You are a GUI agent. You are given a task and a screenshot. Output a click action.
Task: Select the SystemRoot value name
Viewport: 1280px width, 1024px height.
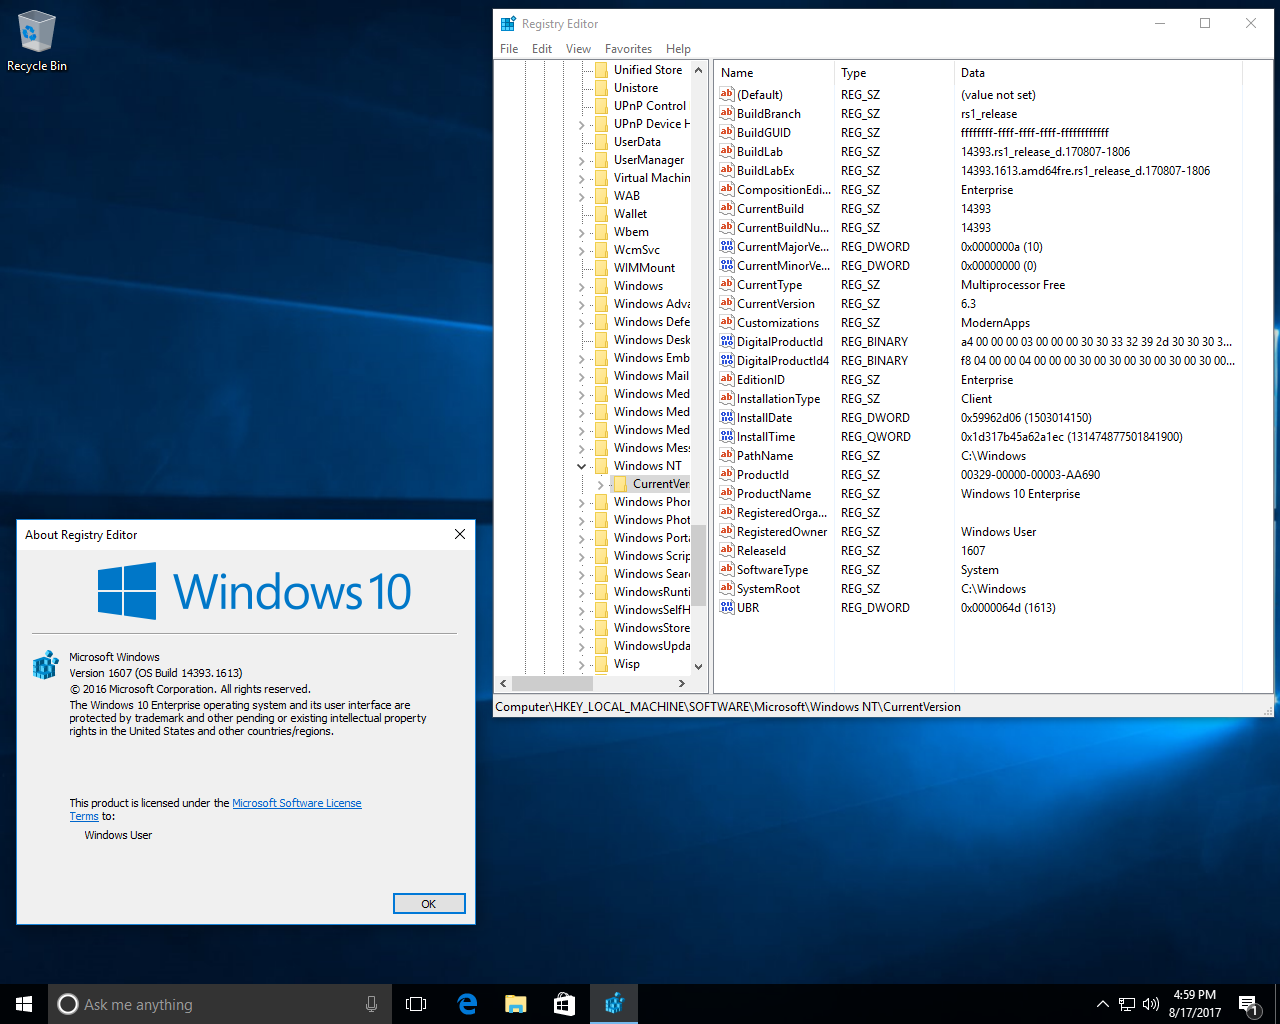click(x=768, y=588)
